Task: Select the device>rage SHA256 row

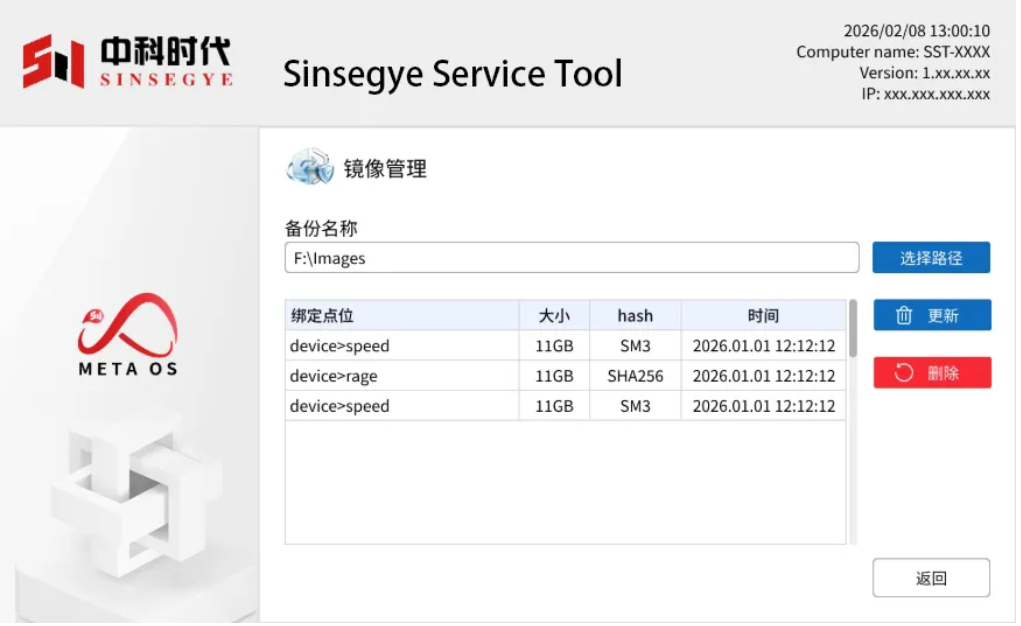Action: (x=565, y=376)
